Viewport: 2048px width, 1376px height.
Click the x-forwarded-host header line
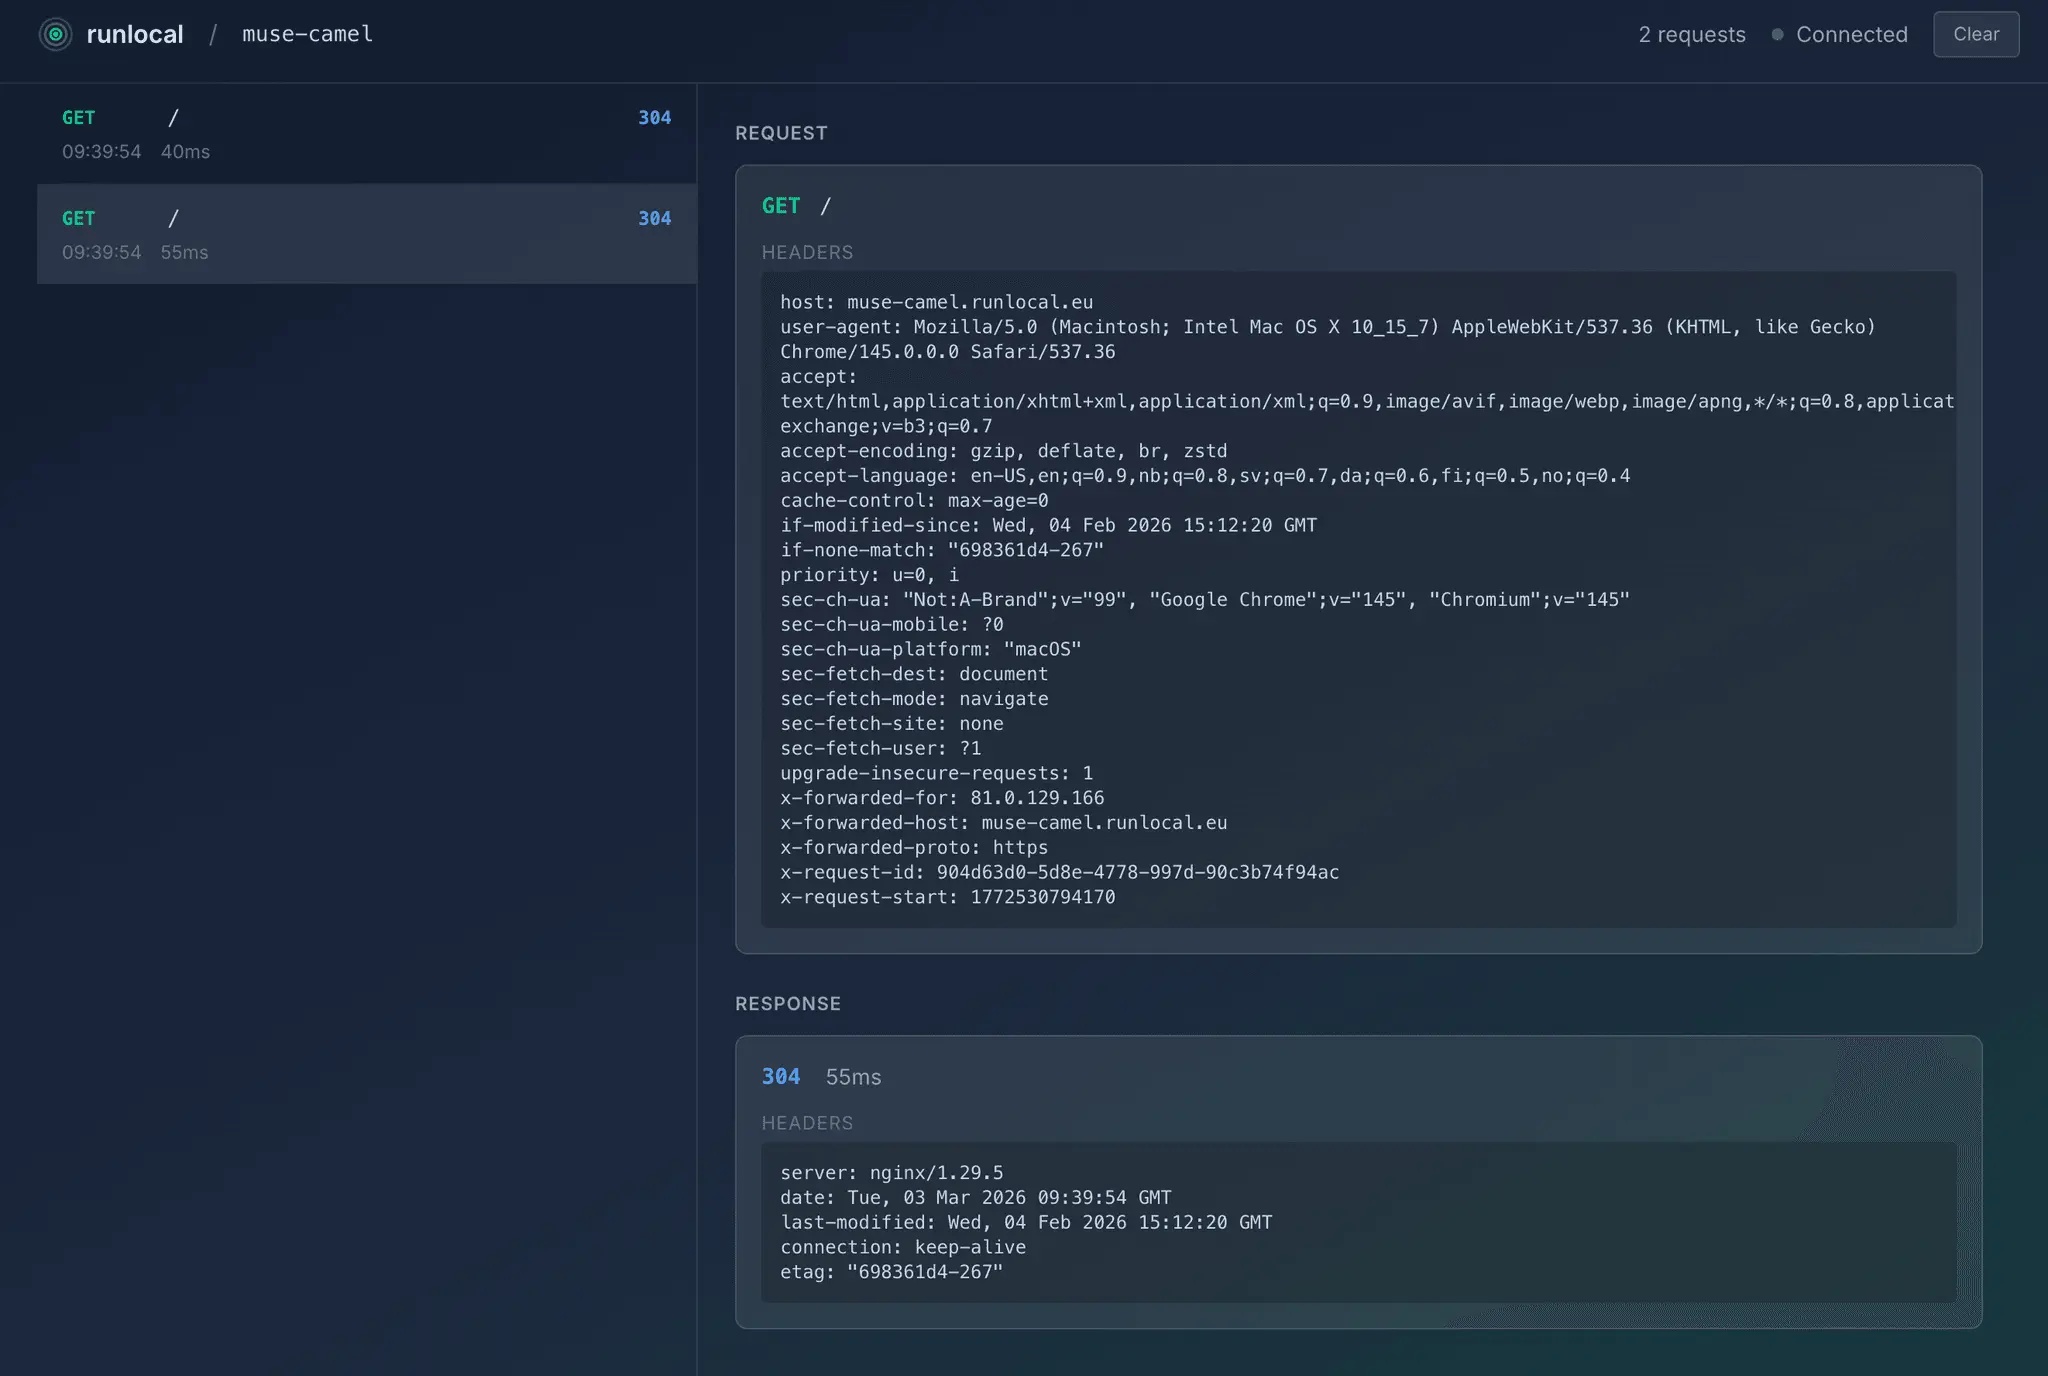[1003, 823]
